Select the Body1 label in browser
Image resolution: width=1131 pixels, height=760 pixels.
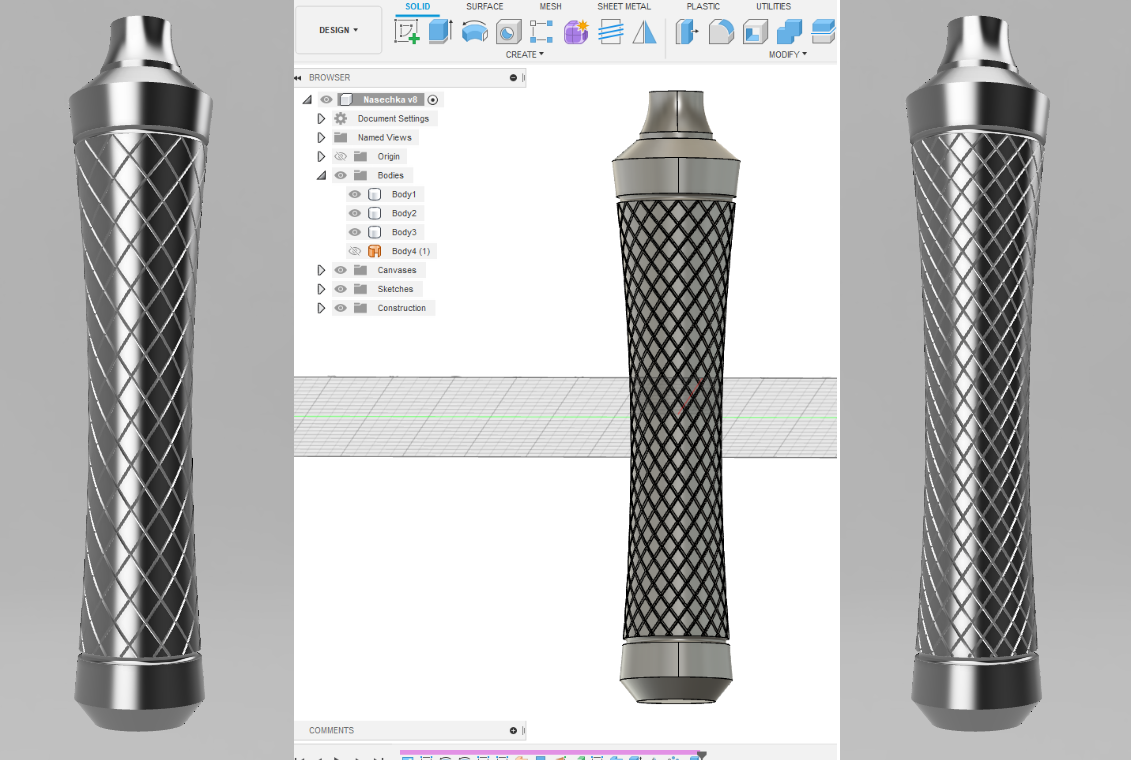404,194
